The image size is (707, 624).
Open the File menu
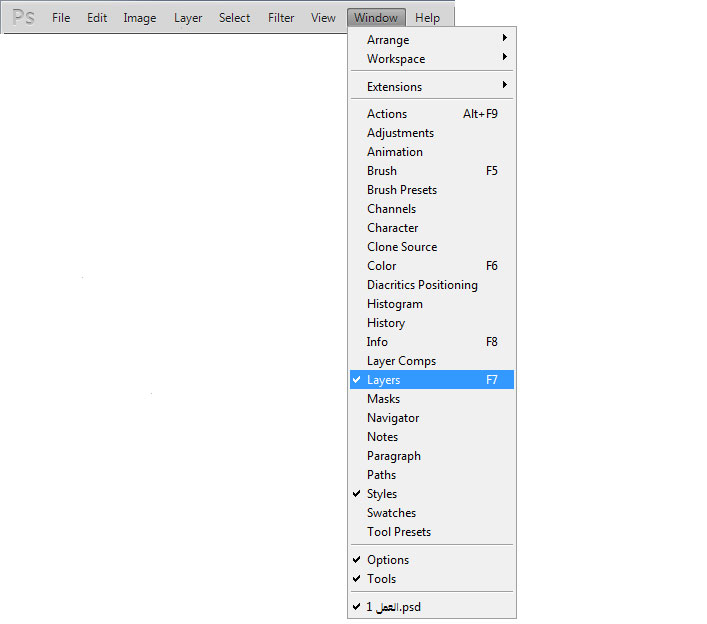click(x=61, y=18)
